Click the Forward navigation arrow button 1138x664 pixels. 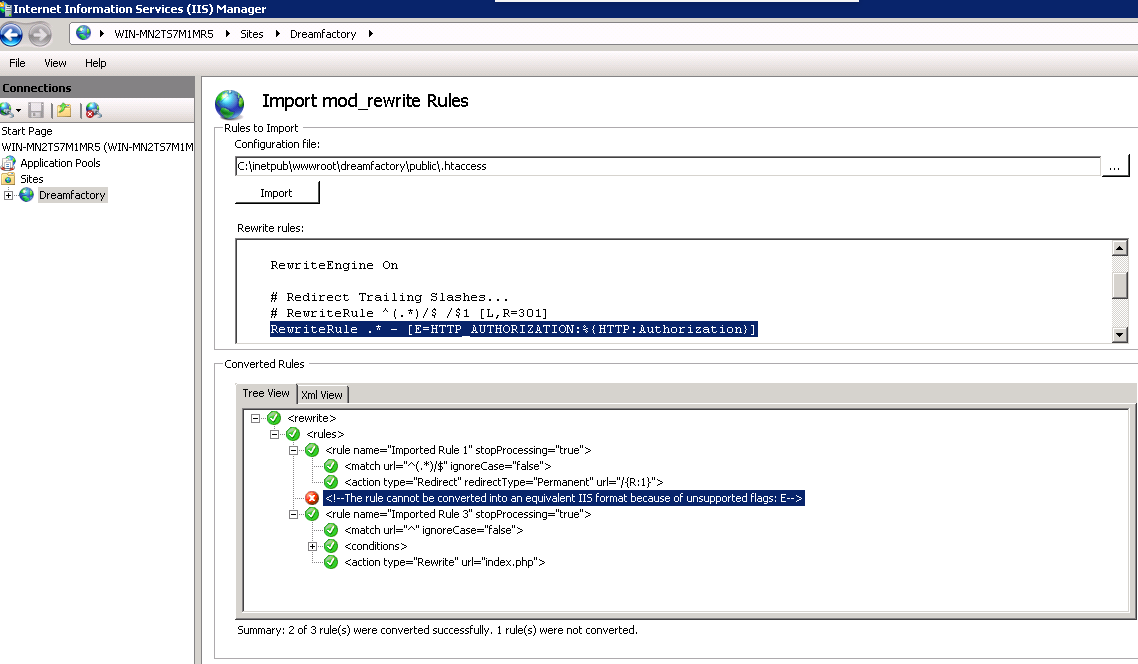[x=40, y=34]
